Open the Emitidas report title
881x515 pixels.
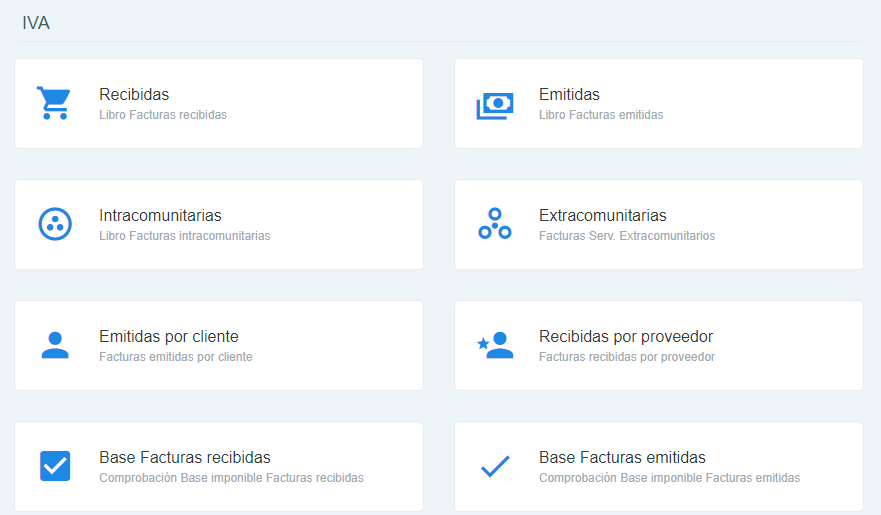tap(569, 95)
